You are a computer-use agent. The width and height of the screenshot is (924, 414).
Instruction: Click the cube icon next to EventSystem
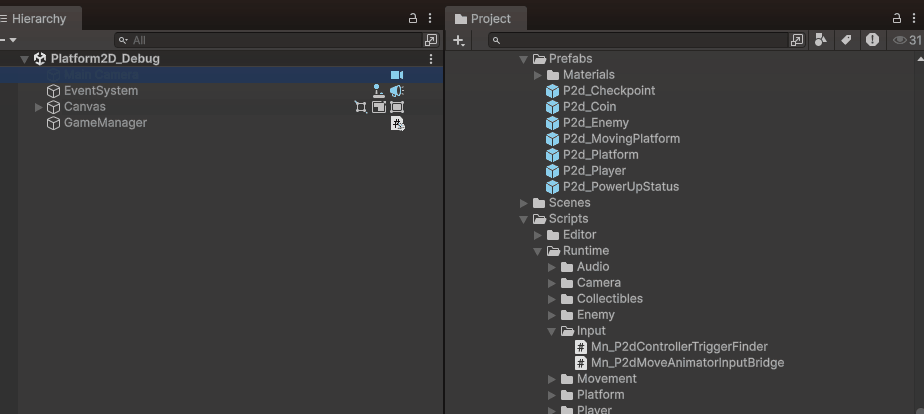coord(54,91)
